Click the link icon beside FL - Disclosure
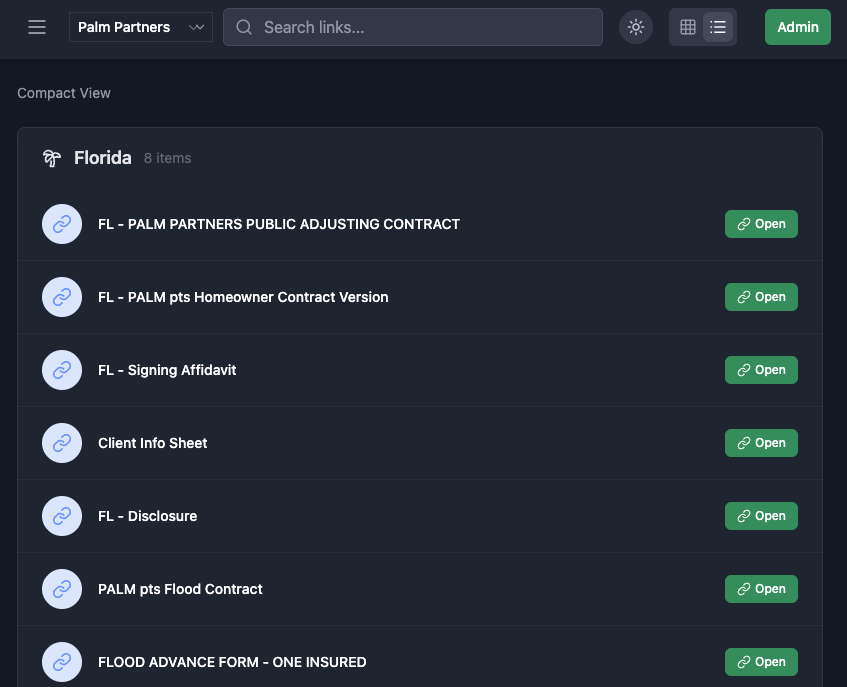847x687 pixels. [x=61, y=516]
